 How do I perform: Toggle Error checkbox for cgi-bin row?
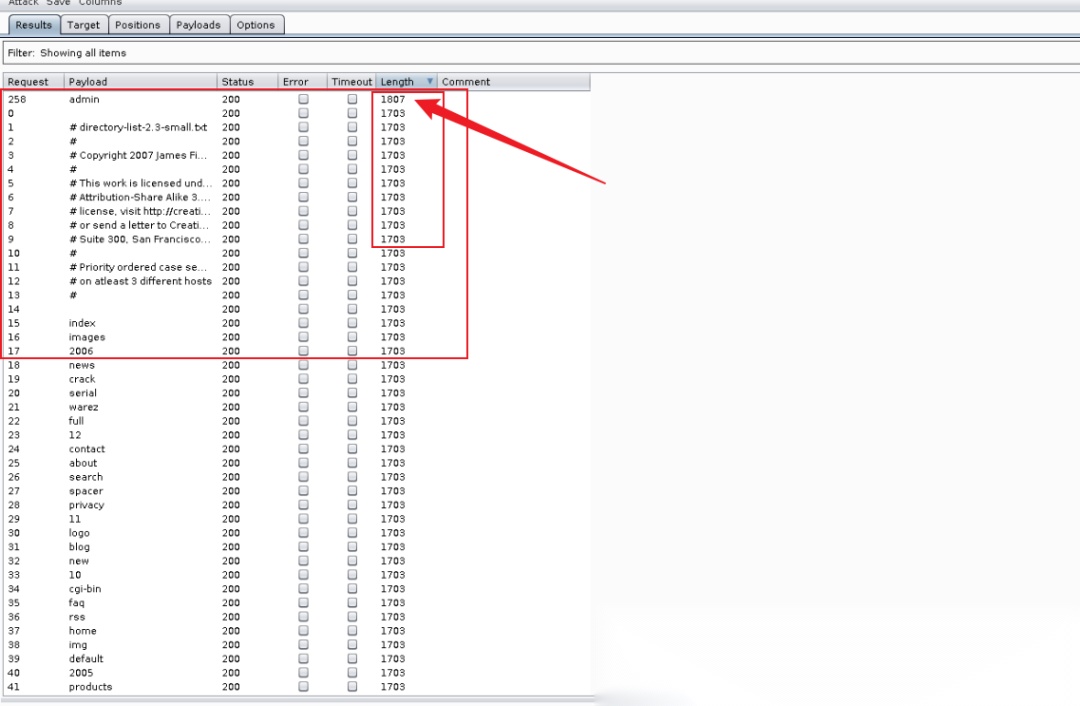click(x=303, y=589)
